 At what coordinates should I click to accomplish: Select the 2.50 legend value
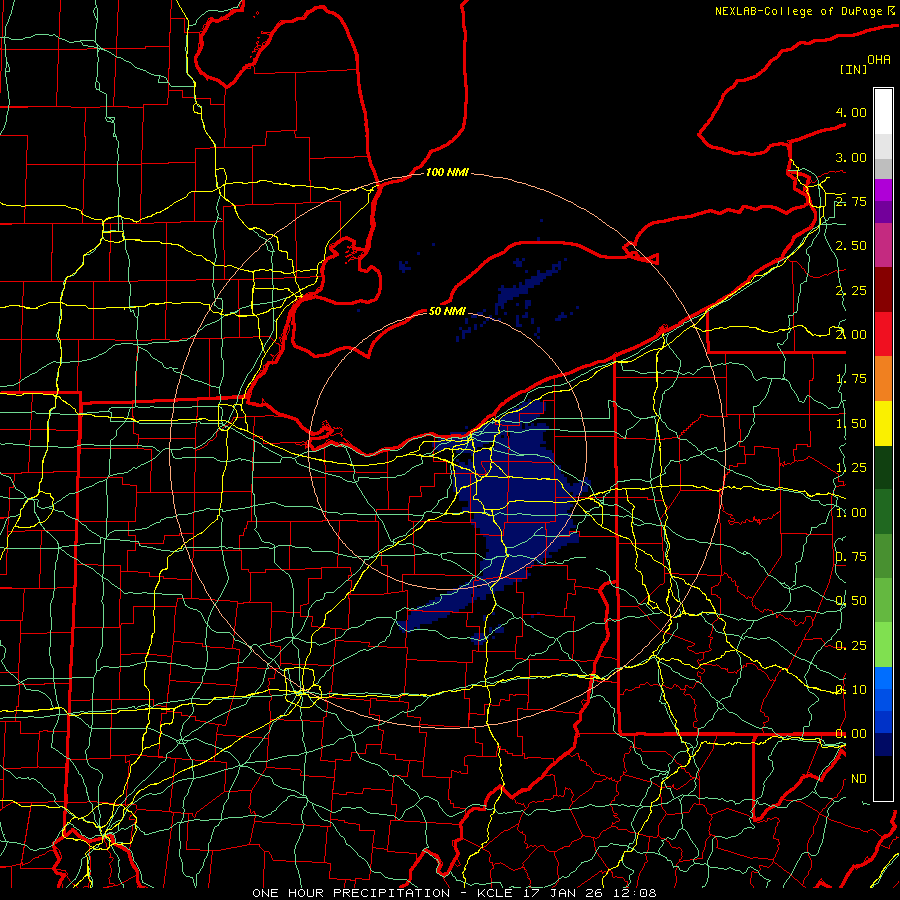coord(851,246)
